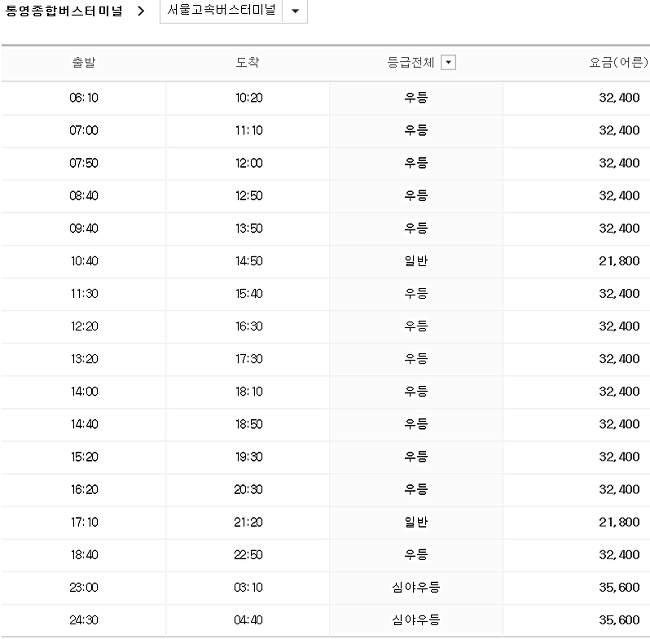Click the 요금(어른) column header
The height and width of the screenshot is (639, 650).
pos(618,63)
